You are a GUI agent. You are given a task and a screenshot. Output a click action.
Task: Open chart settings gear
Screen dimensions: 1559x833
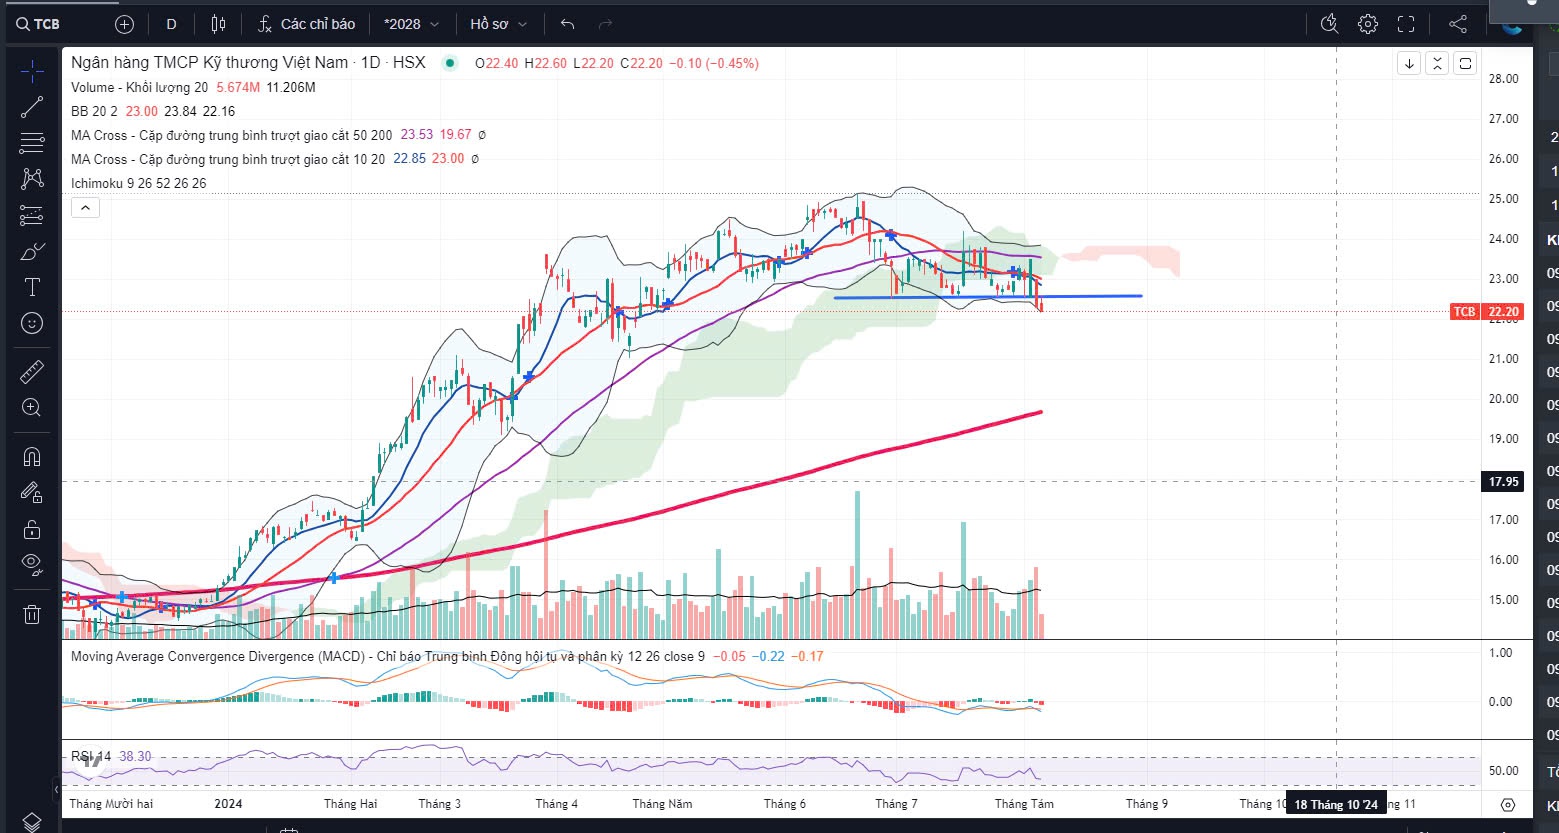1368,24
